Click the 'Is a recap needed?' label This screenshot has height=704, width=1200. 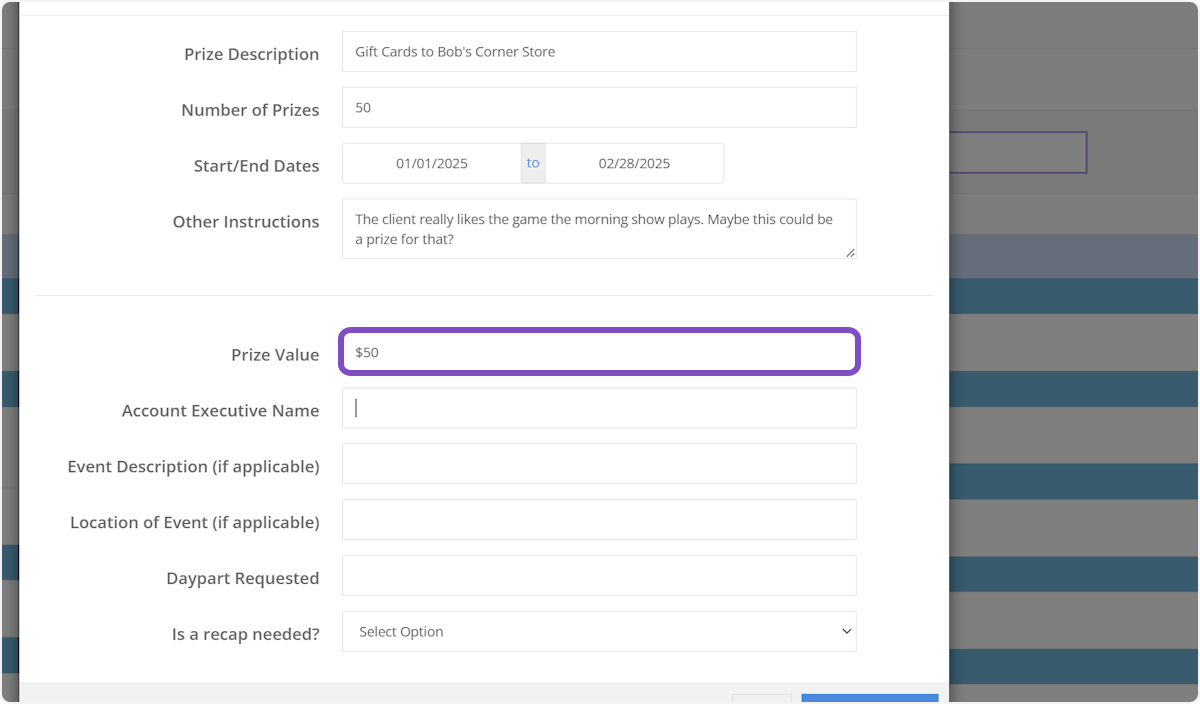[x=245, y=634]
